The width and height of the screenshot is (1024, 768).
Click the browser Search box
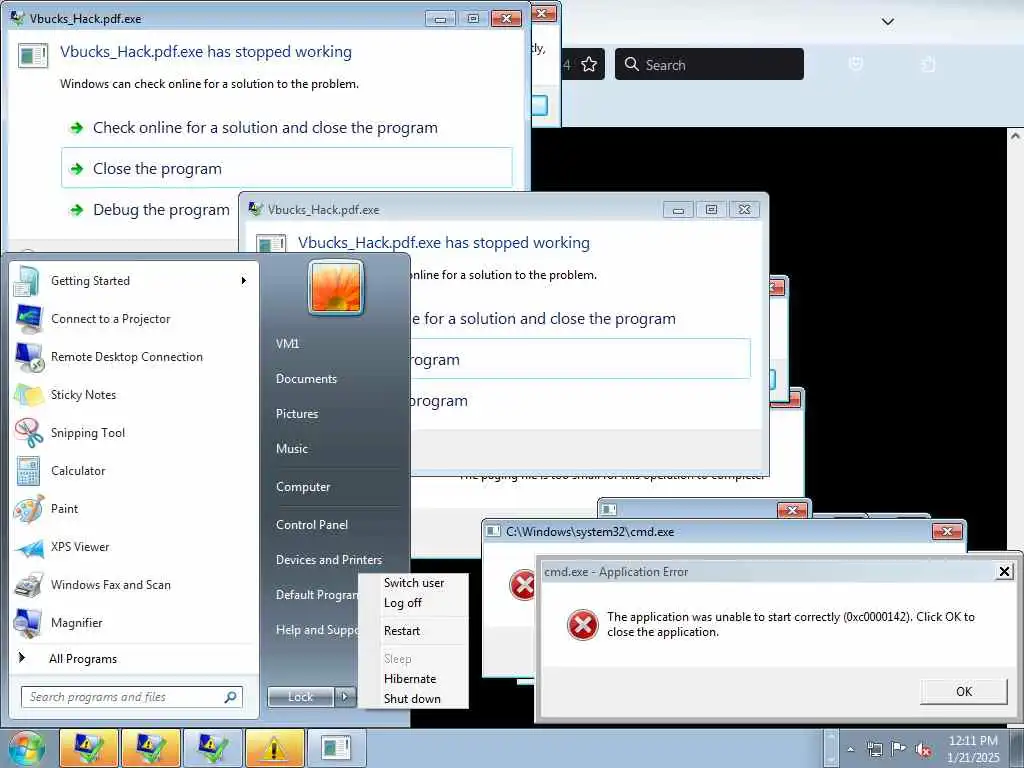pos(709,64)
